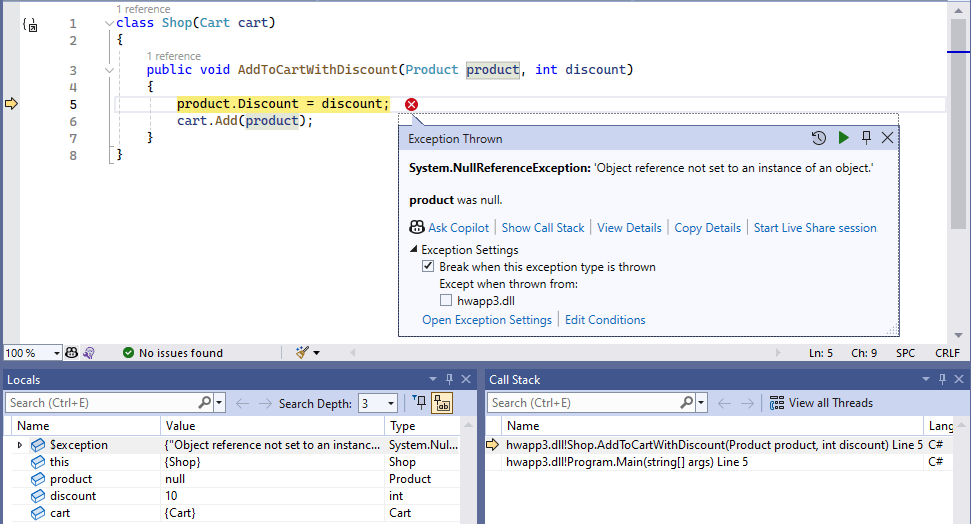
Task: Click Copy Details link
Action: pyautogui.click(x=707, y=228)
